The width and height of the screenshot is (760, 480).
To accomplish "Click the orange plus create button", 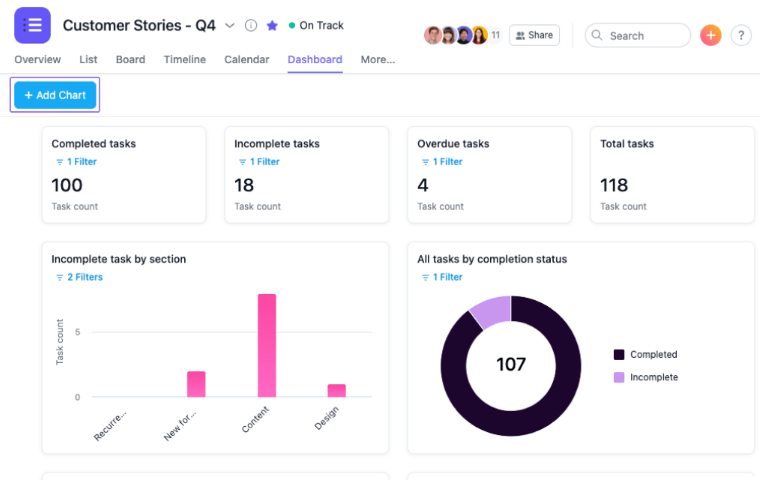I will (711, 35).
